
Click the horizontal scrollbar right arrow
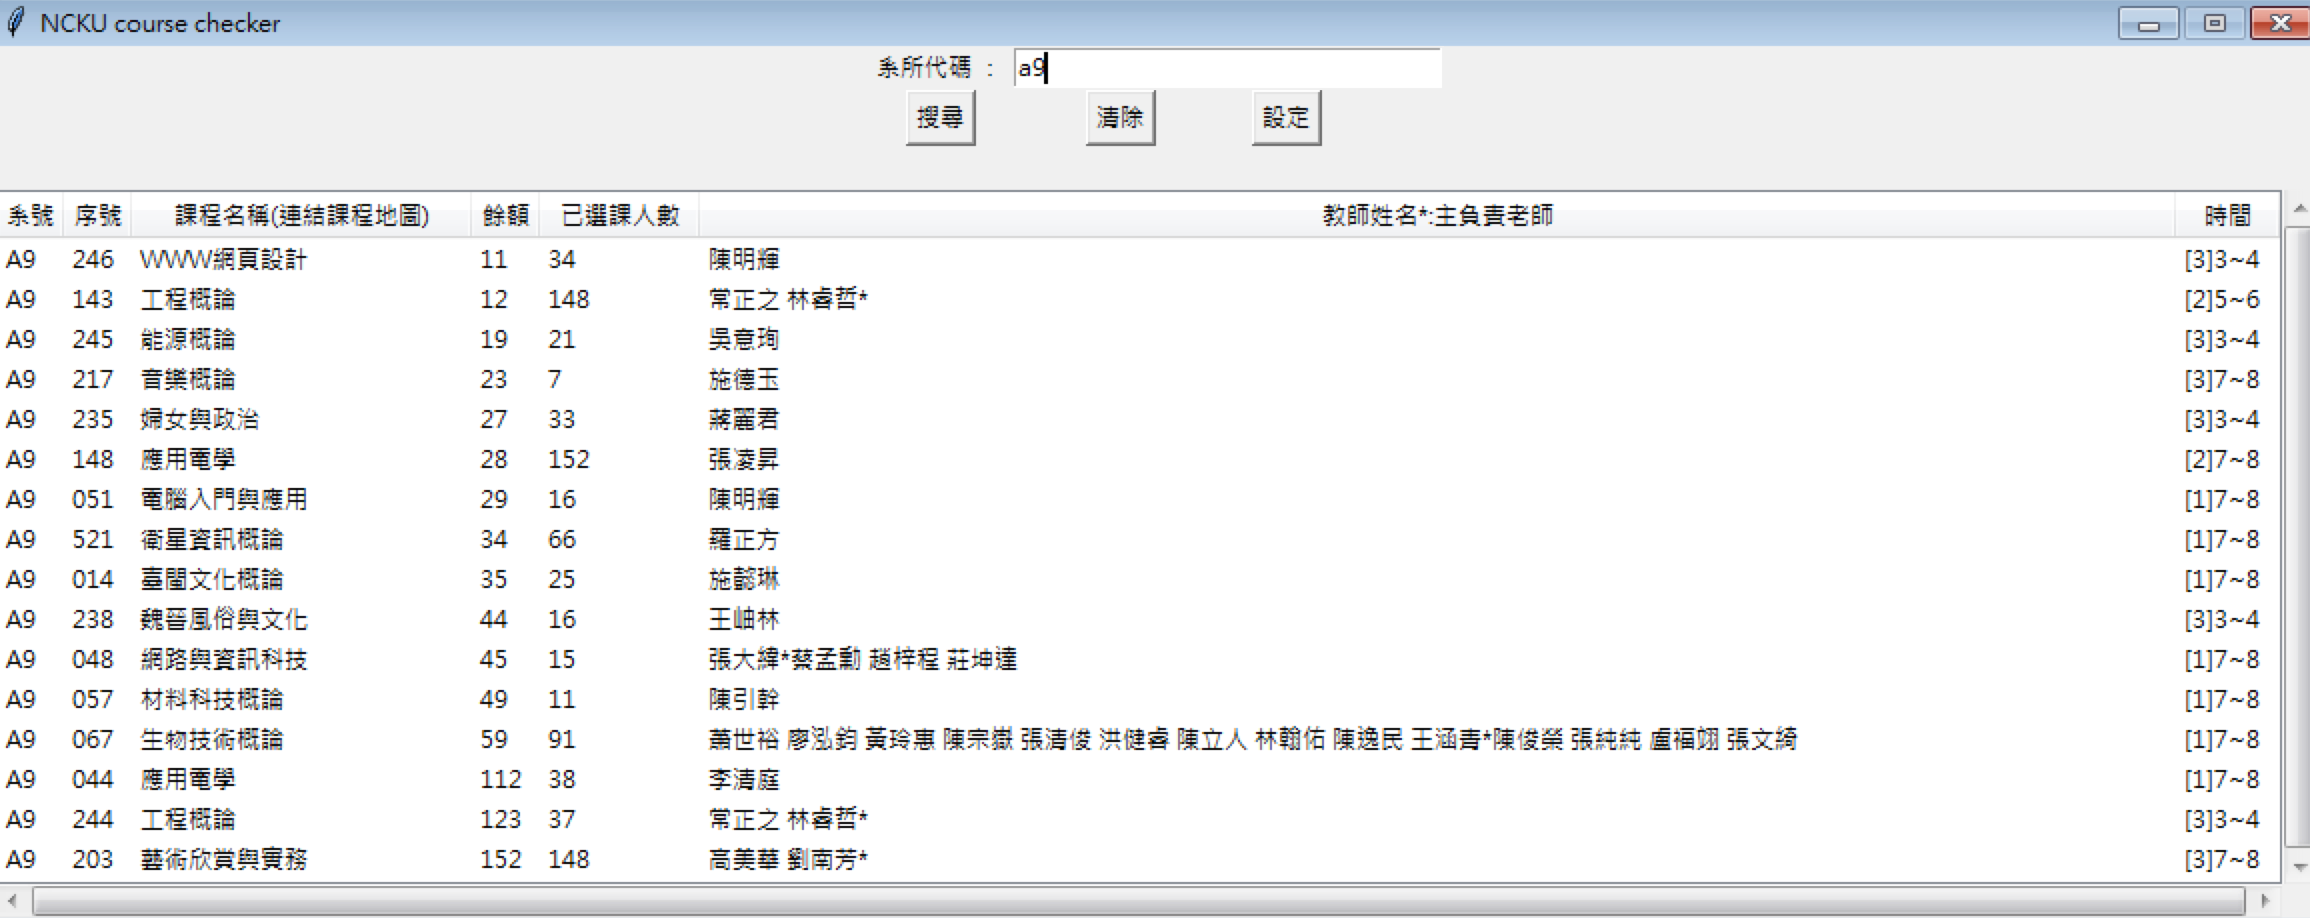[x=2265, y=901]
